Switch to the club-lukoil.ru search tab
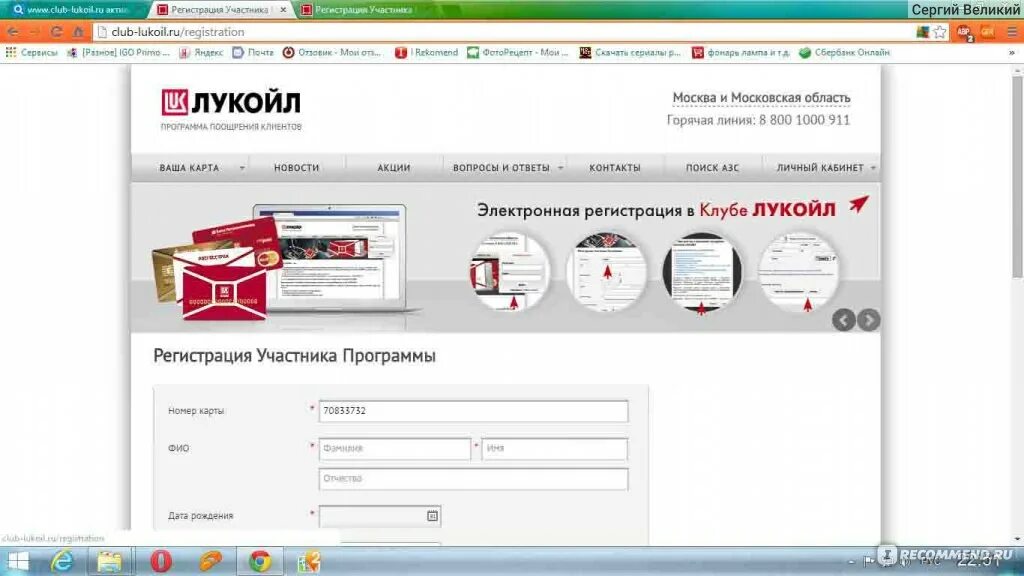Viewport: 1024px width, 576px height. point(72,10)
